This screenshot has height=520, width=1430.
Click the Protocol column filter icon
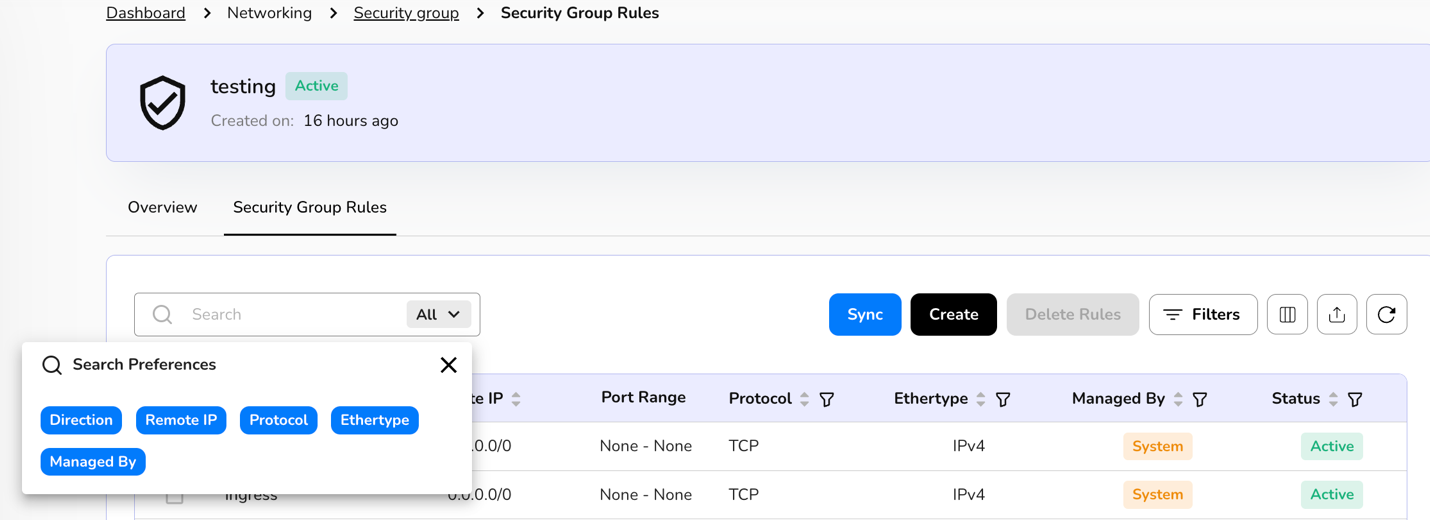click(827, 399)
